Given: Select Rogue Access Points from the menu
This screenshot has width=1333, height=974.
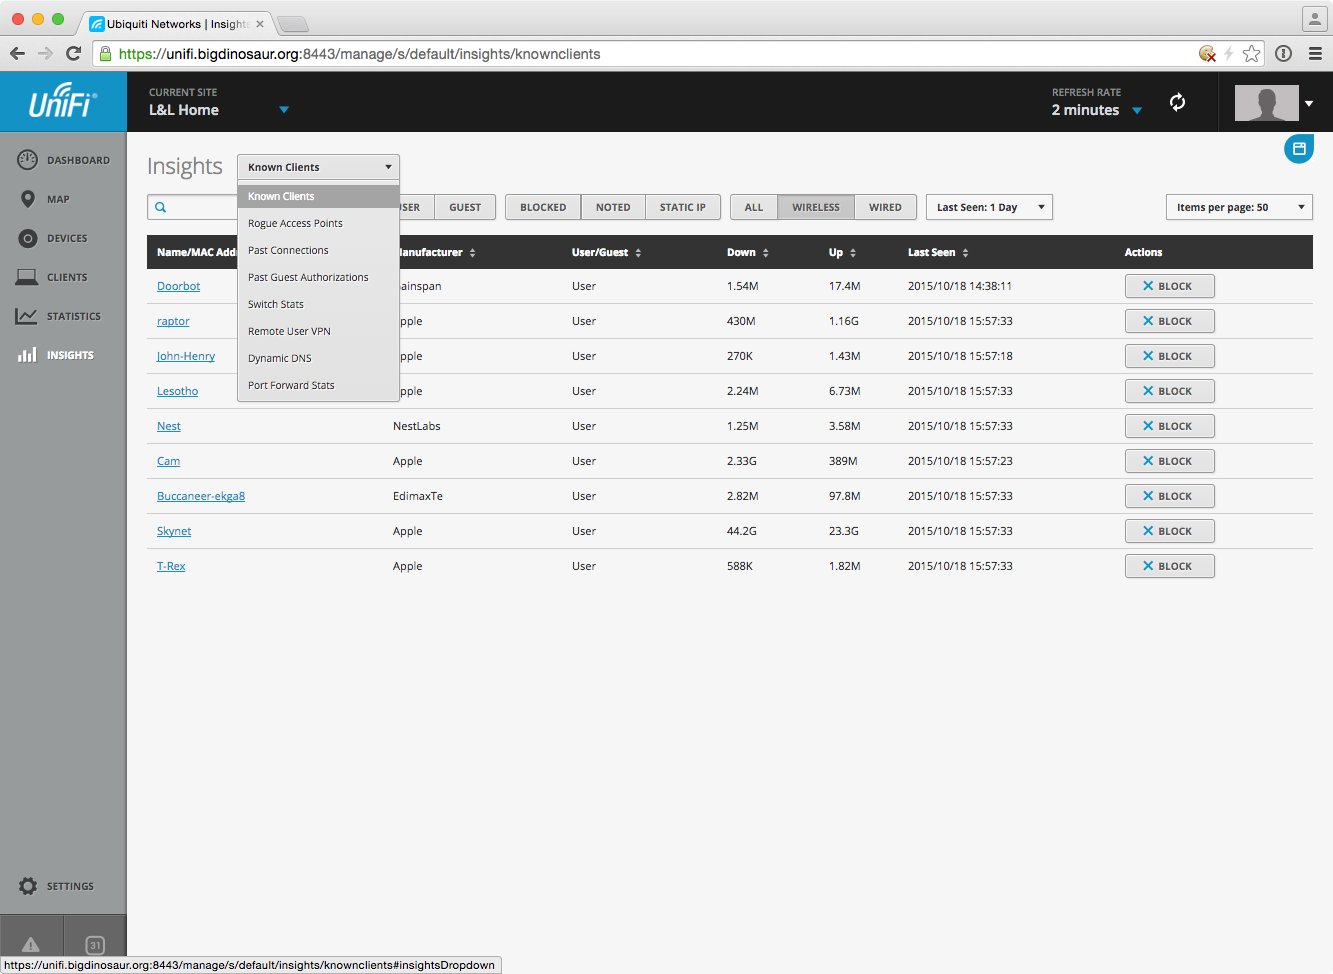Looking at the screenshot, I should [295, 223].
